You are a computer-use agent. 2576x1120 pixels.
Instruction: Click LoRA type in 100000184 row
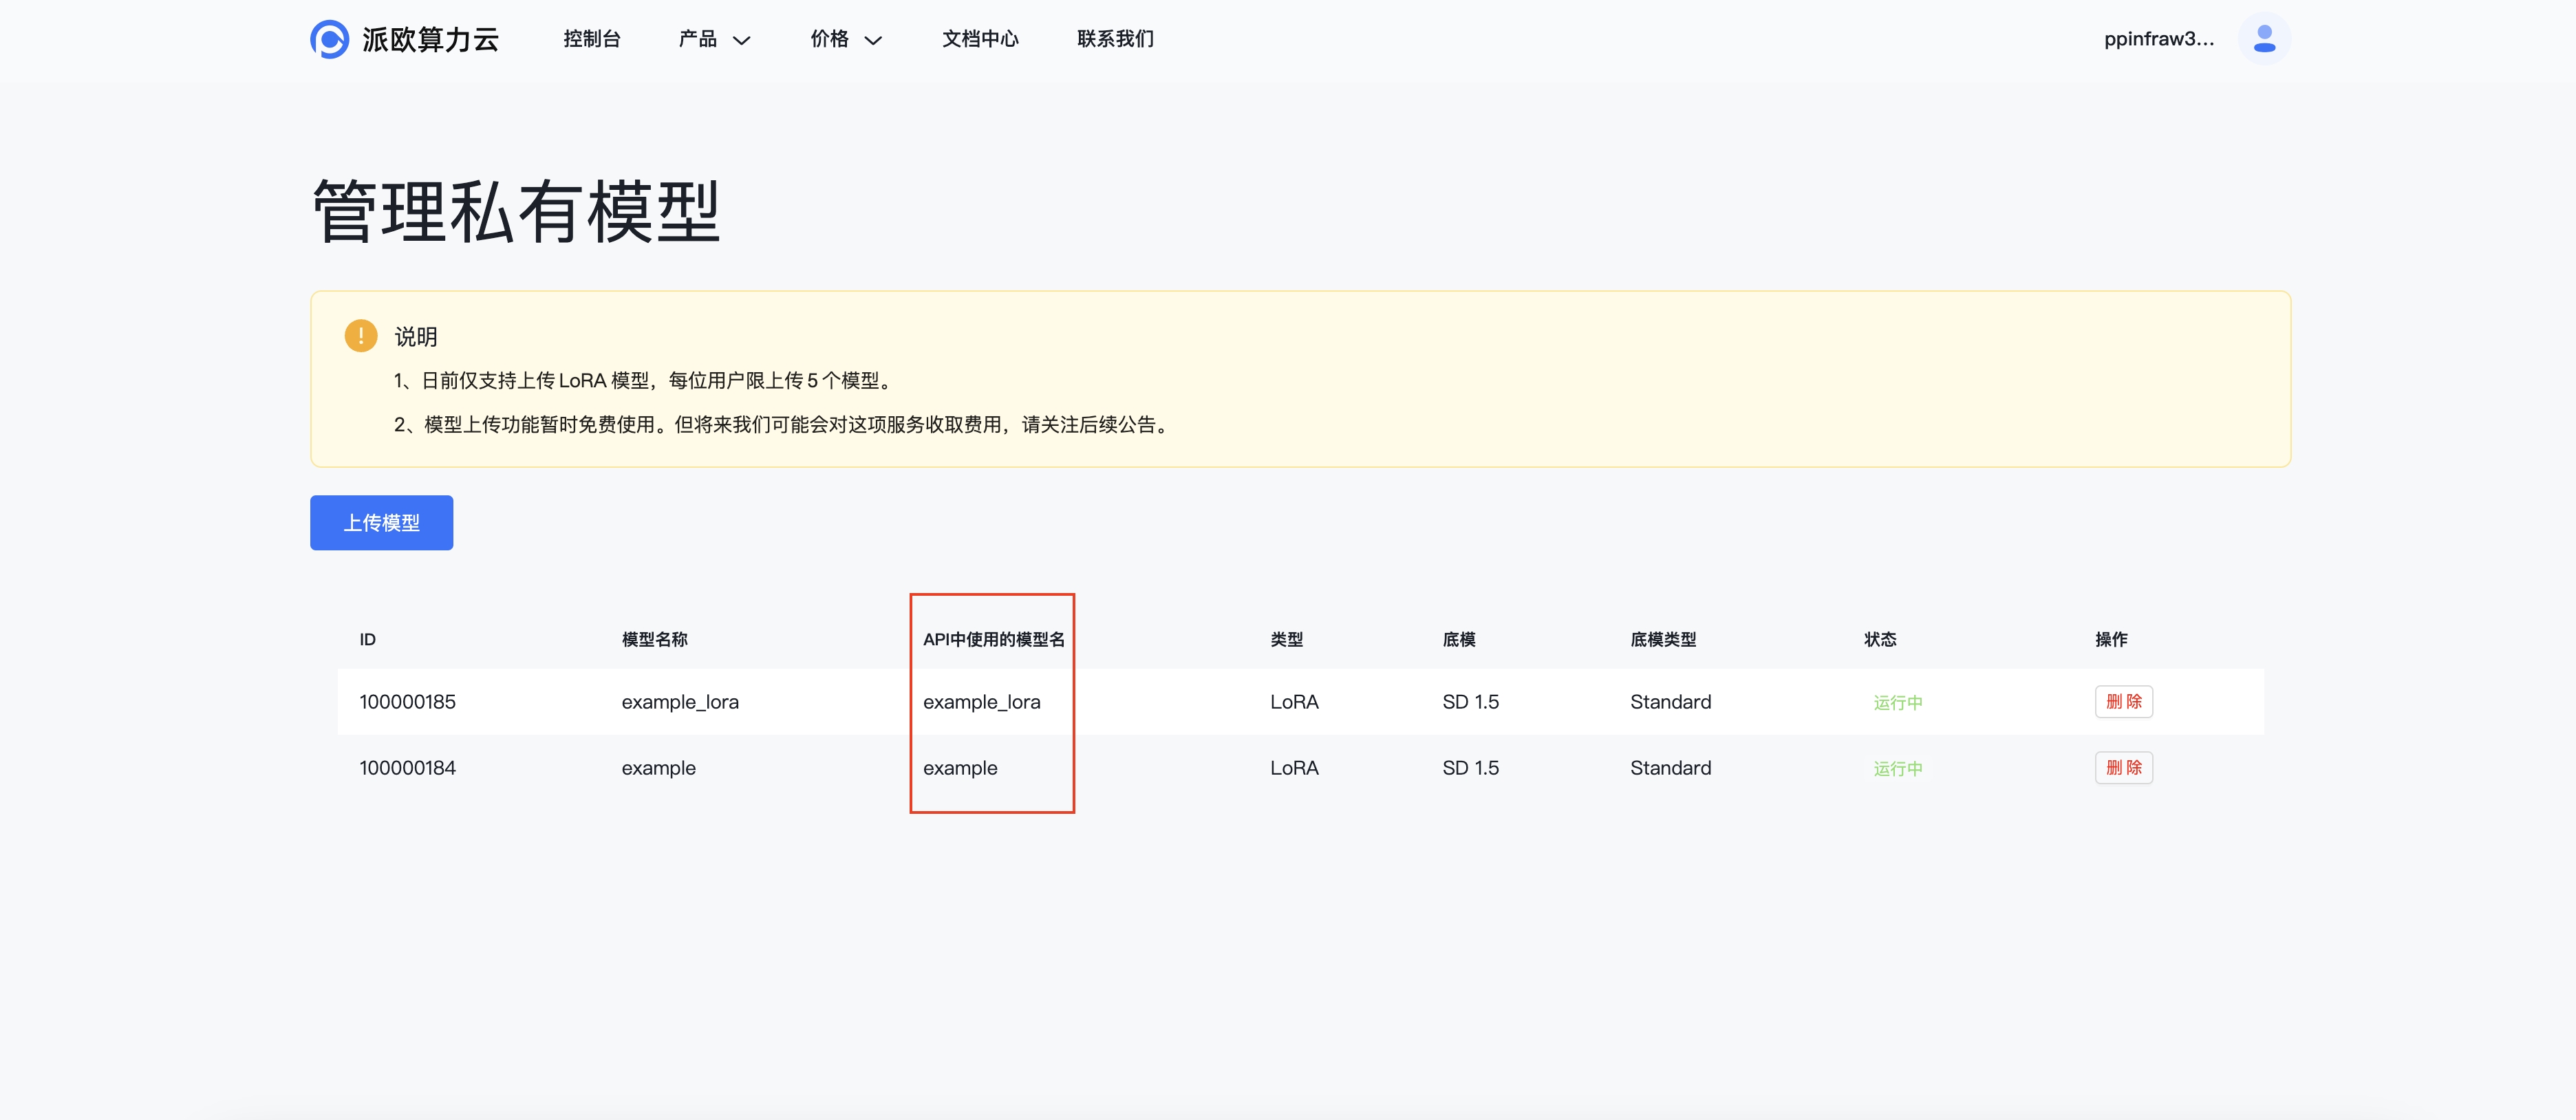(x=1294, y=768)
